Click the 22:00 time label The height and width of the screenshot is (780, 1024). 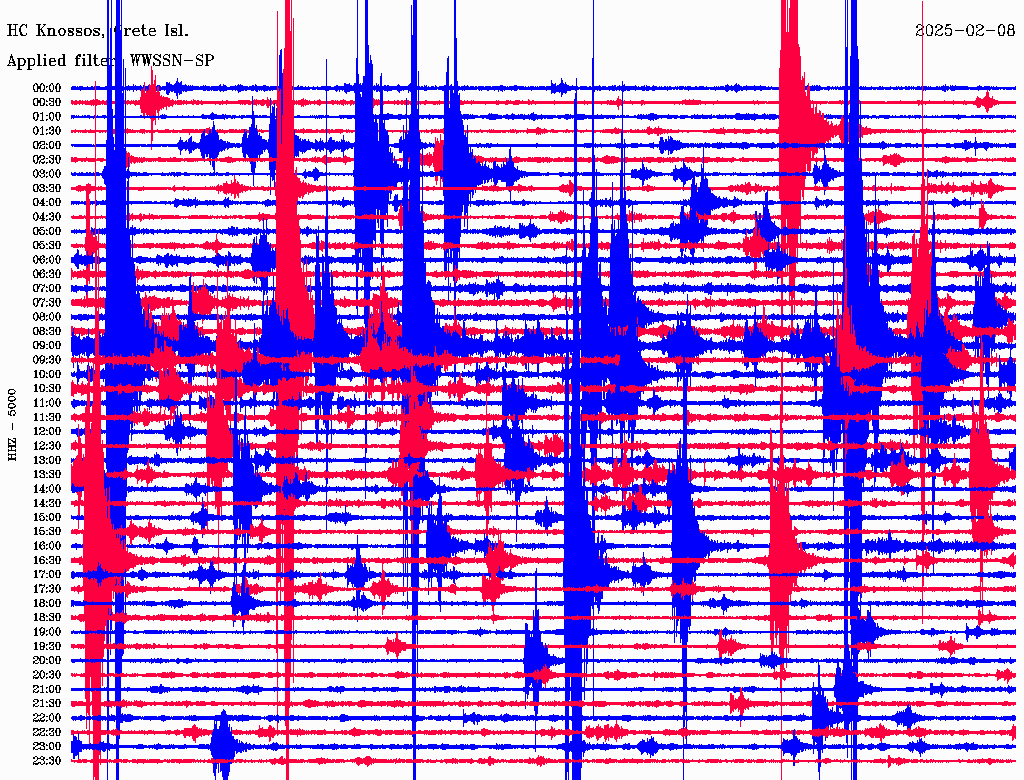coord(47,718)
